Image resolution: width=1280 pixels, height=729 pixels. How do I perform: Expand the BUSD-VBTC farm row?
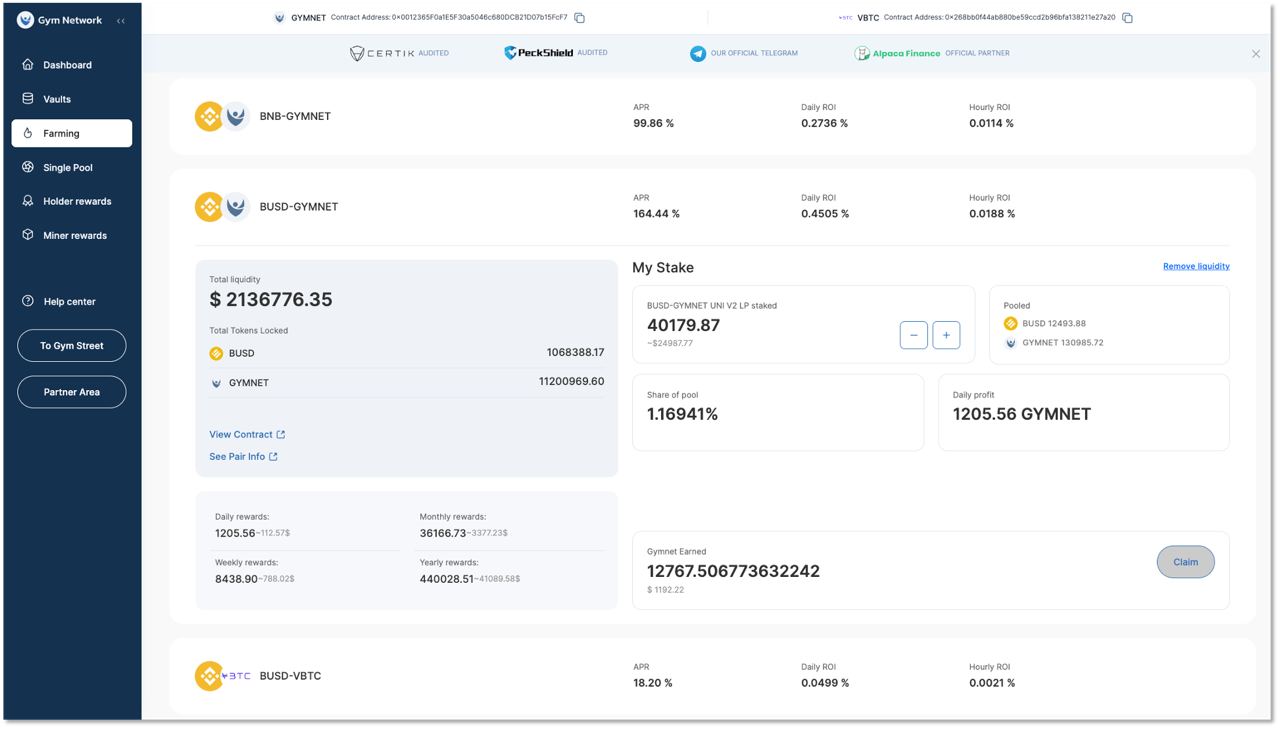click(290, 676)
